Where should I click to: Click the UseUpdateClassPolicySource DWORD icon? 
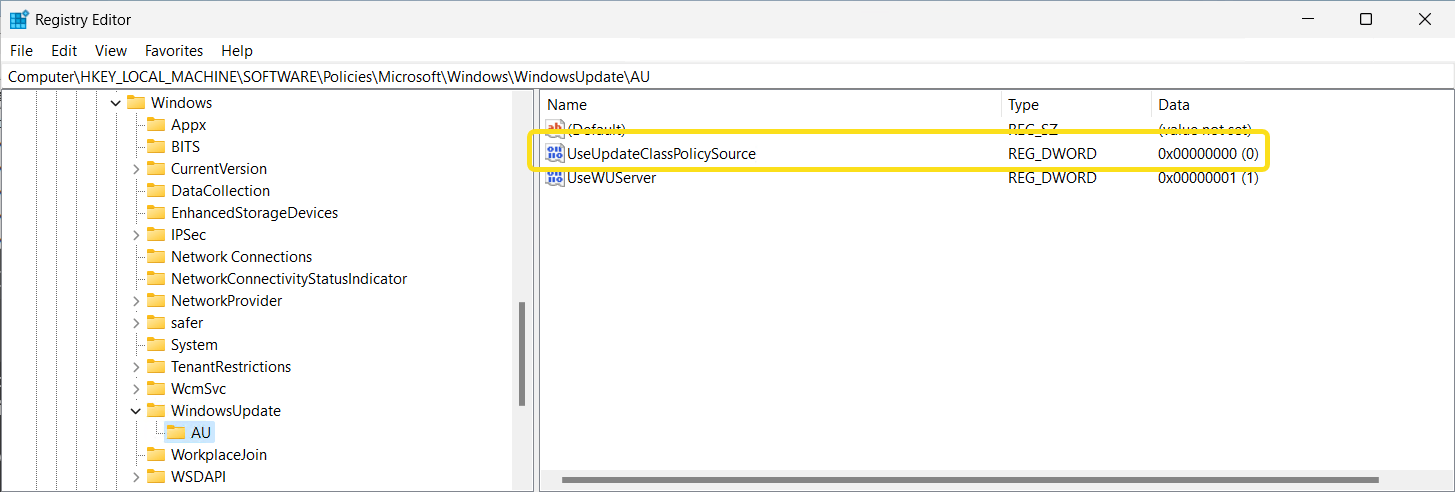pos(555,154)
